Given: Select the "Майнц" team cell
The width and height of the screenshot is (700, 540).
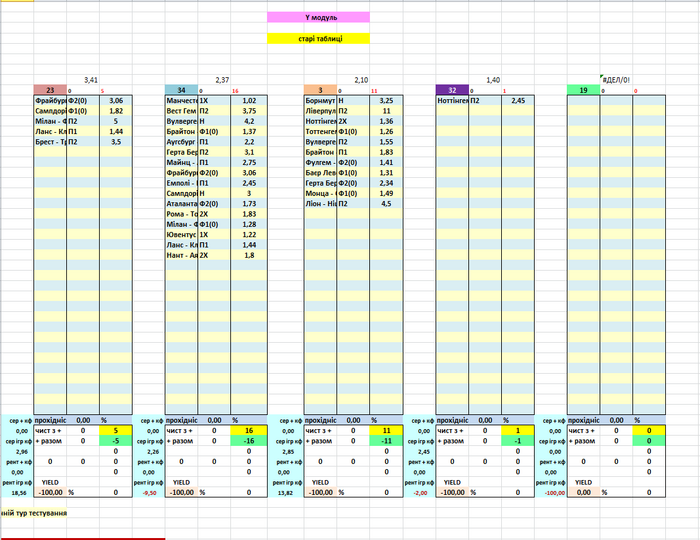Looking at the screenshot, I should [x=181, y=162].
